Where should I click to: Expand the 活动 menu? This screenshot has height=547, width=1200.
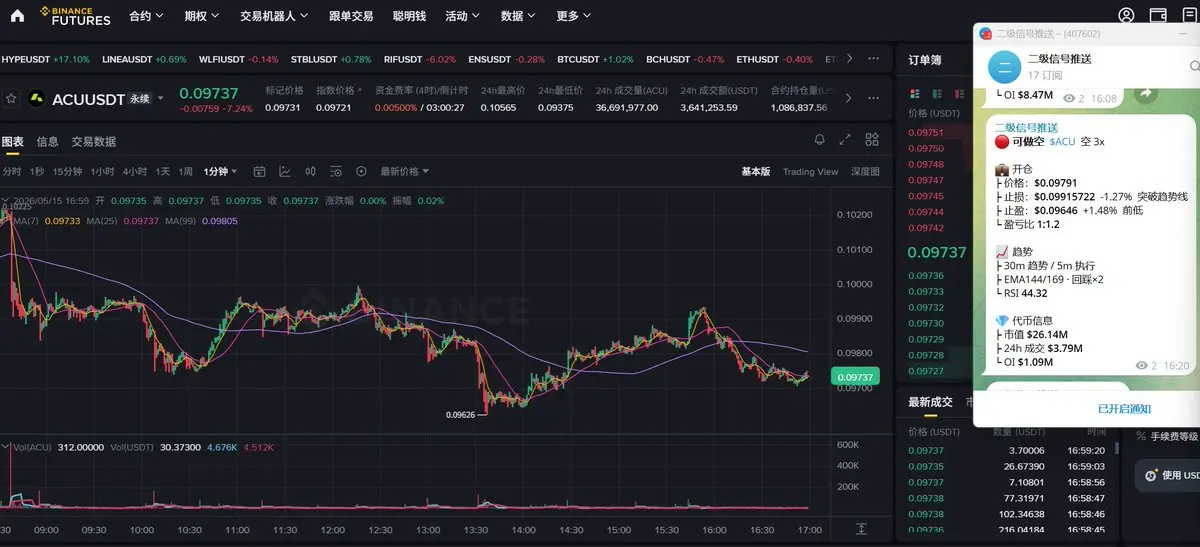pyautogui.click(x=462, y=16)
